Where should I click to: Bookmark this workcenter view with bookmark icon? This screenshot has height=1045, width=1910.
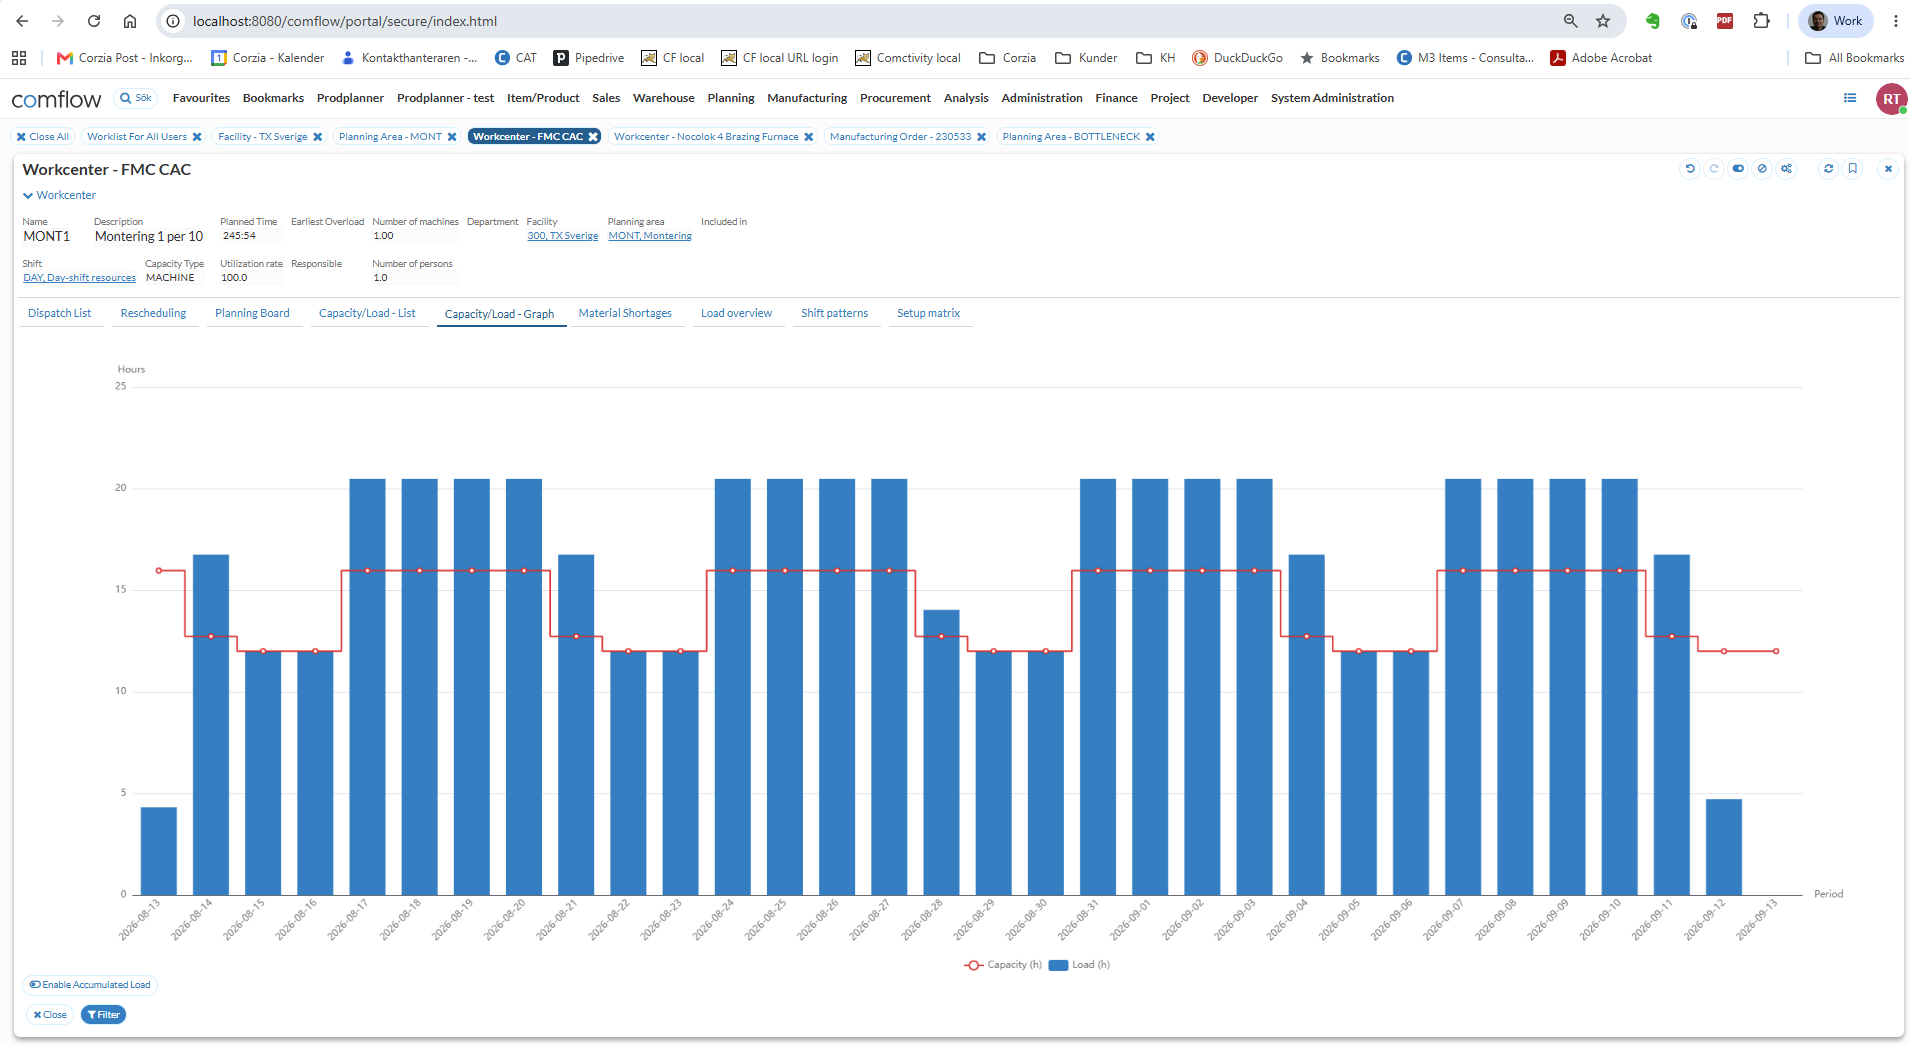[x=1853, y=169]
